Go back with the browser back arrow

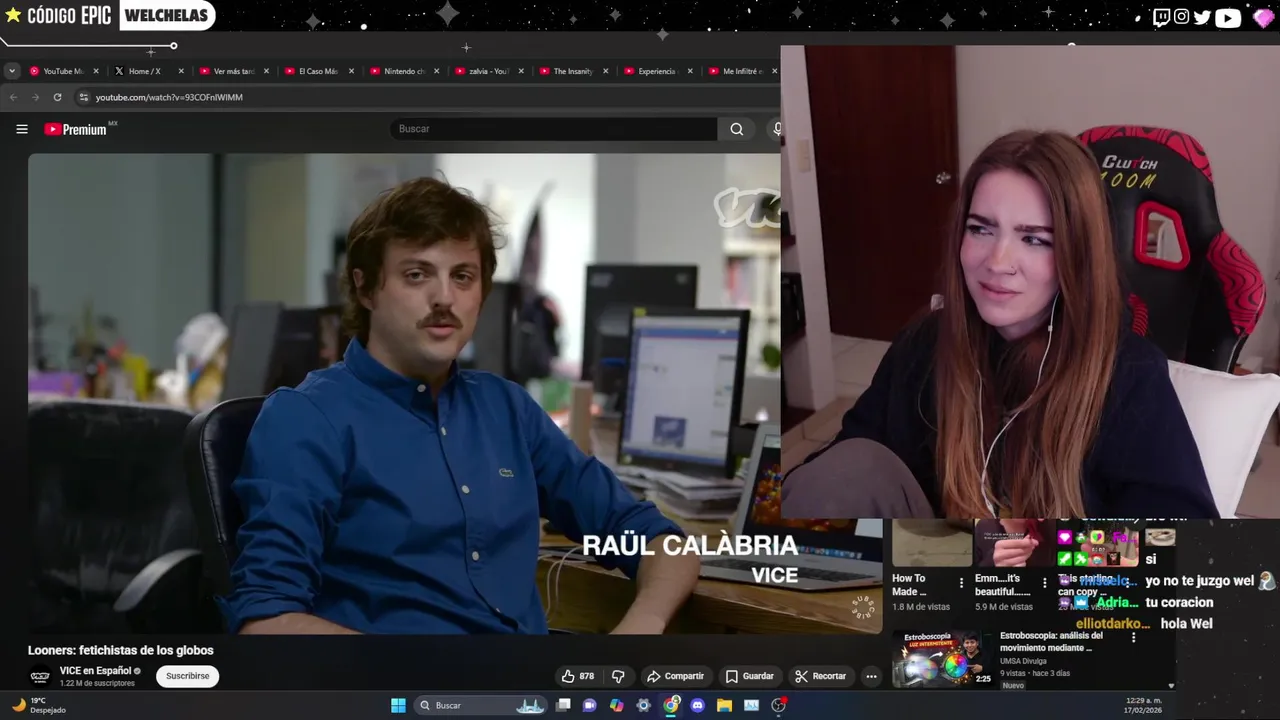[13, 97]
